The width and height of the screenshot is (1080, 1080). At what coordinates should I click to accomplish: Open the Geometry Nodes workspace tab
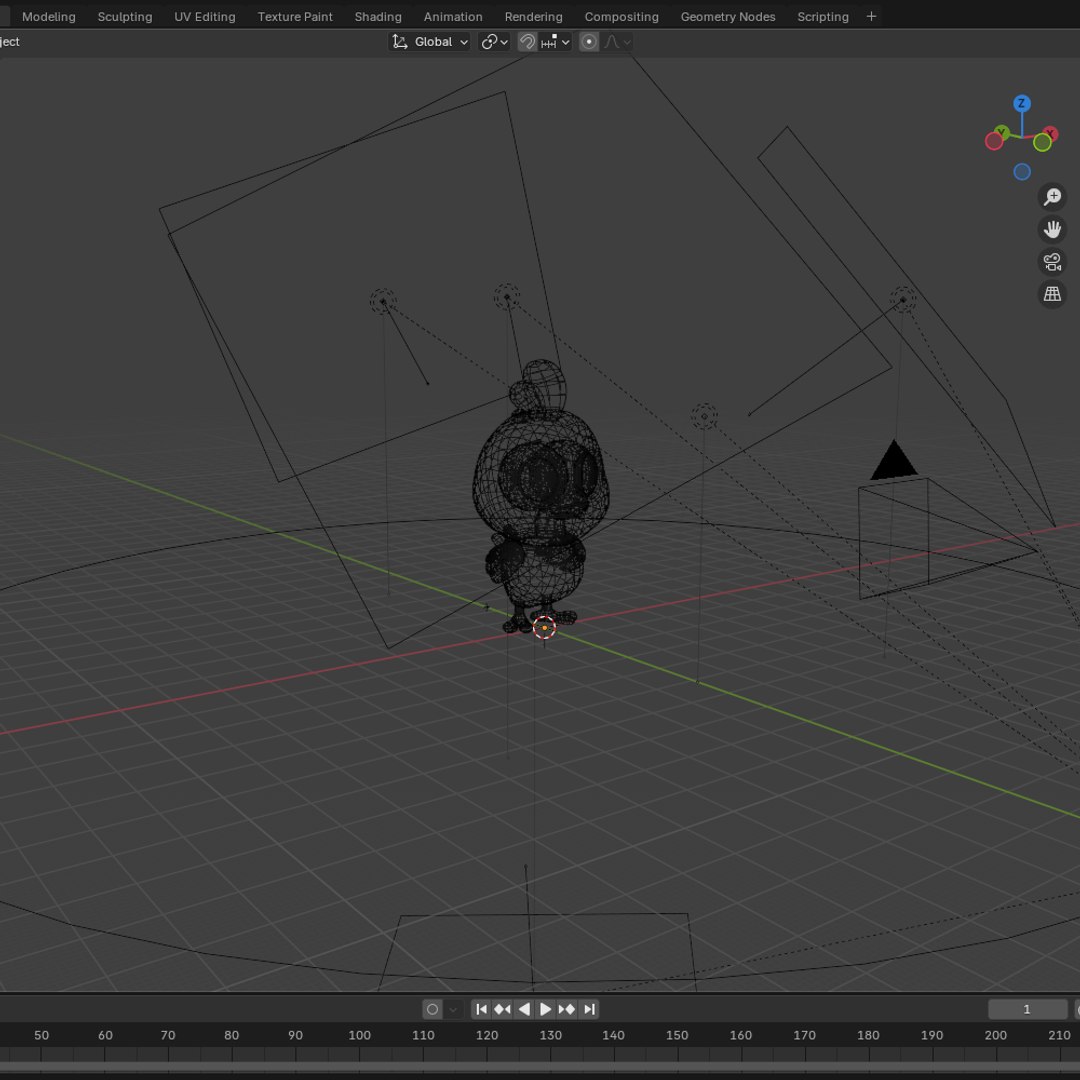coord(728,17)
